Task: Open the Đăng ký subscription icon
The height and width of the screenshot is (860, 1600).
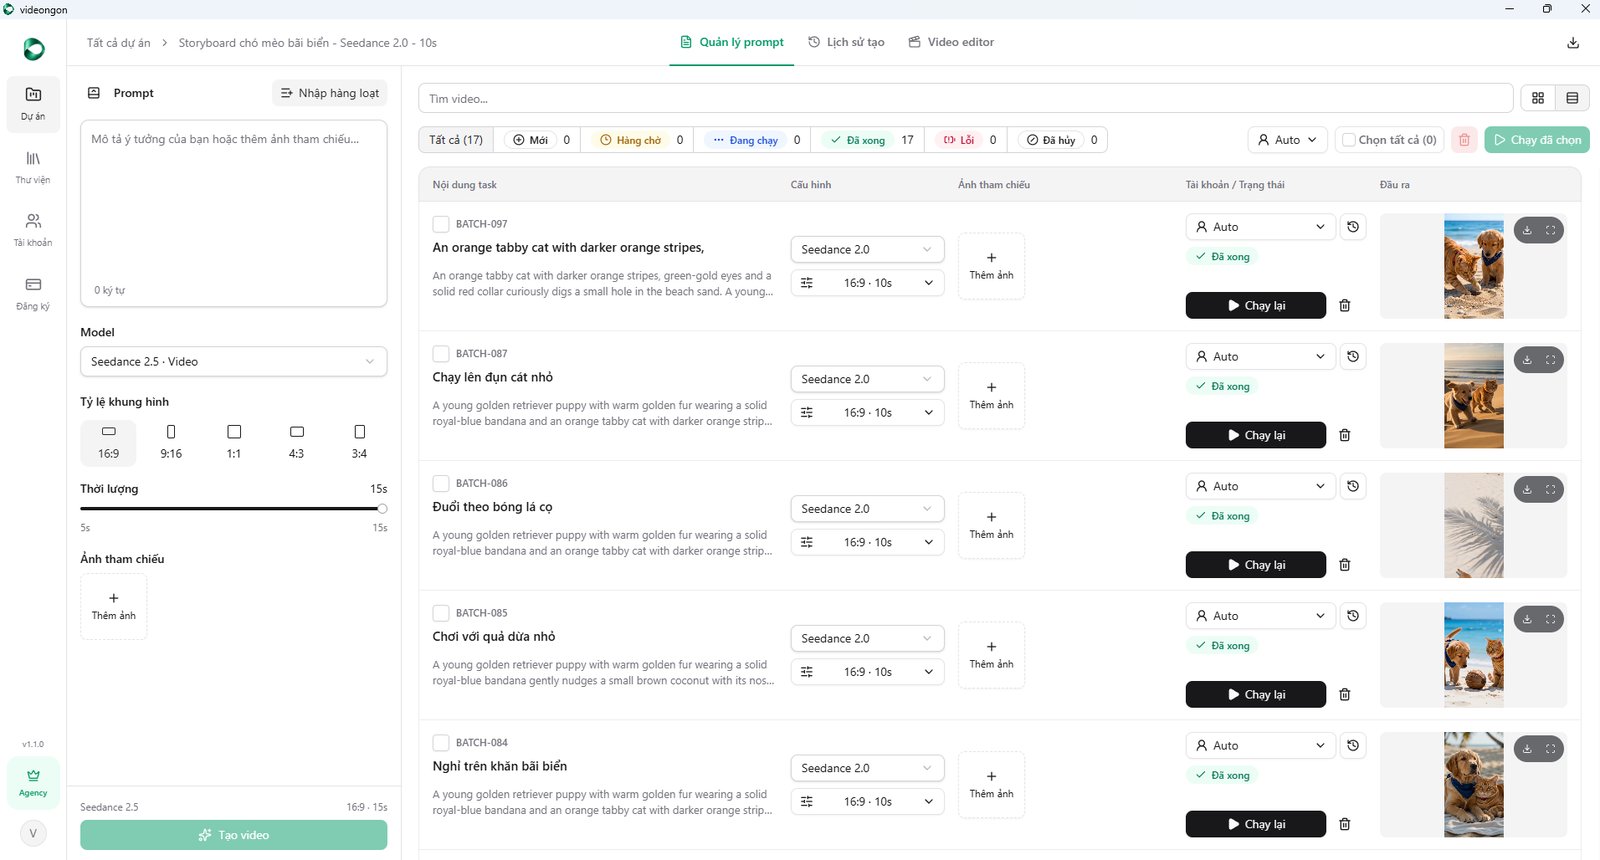Action: [33, 292]
